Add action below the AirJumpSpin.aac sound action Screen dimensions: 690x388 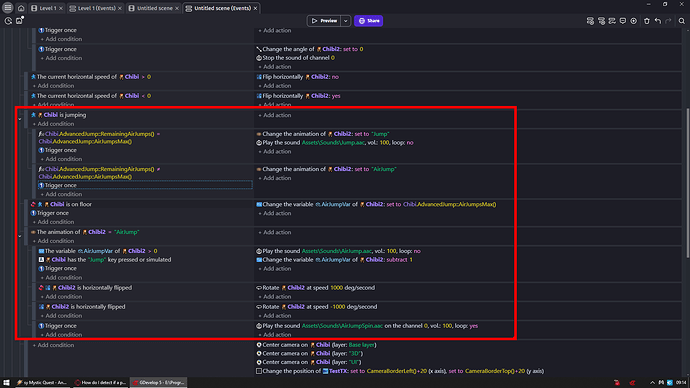(275, 335)
